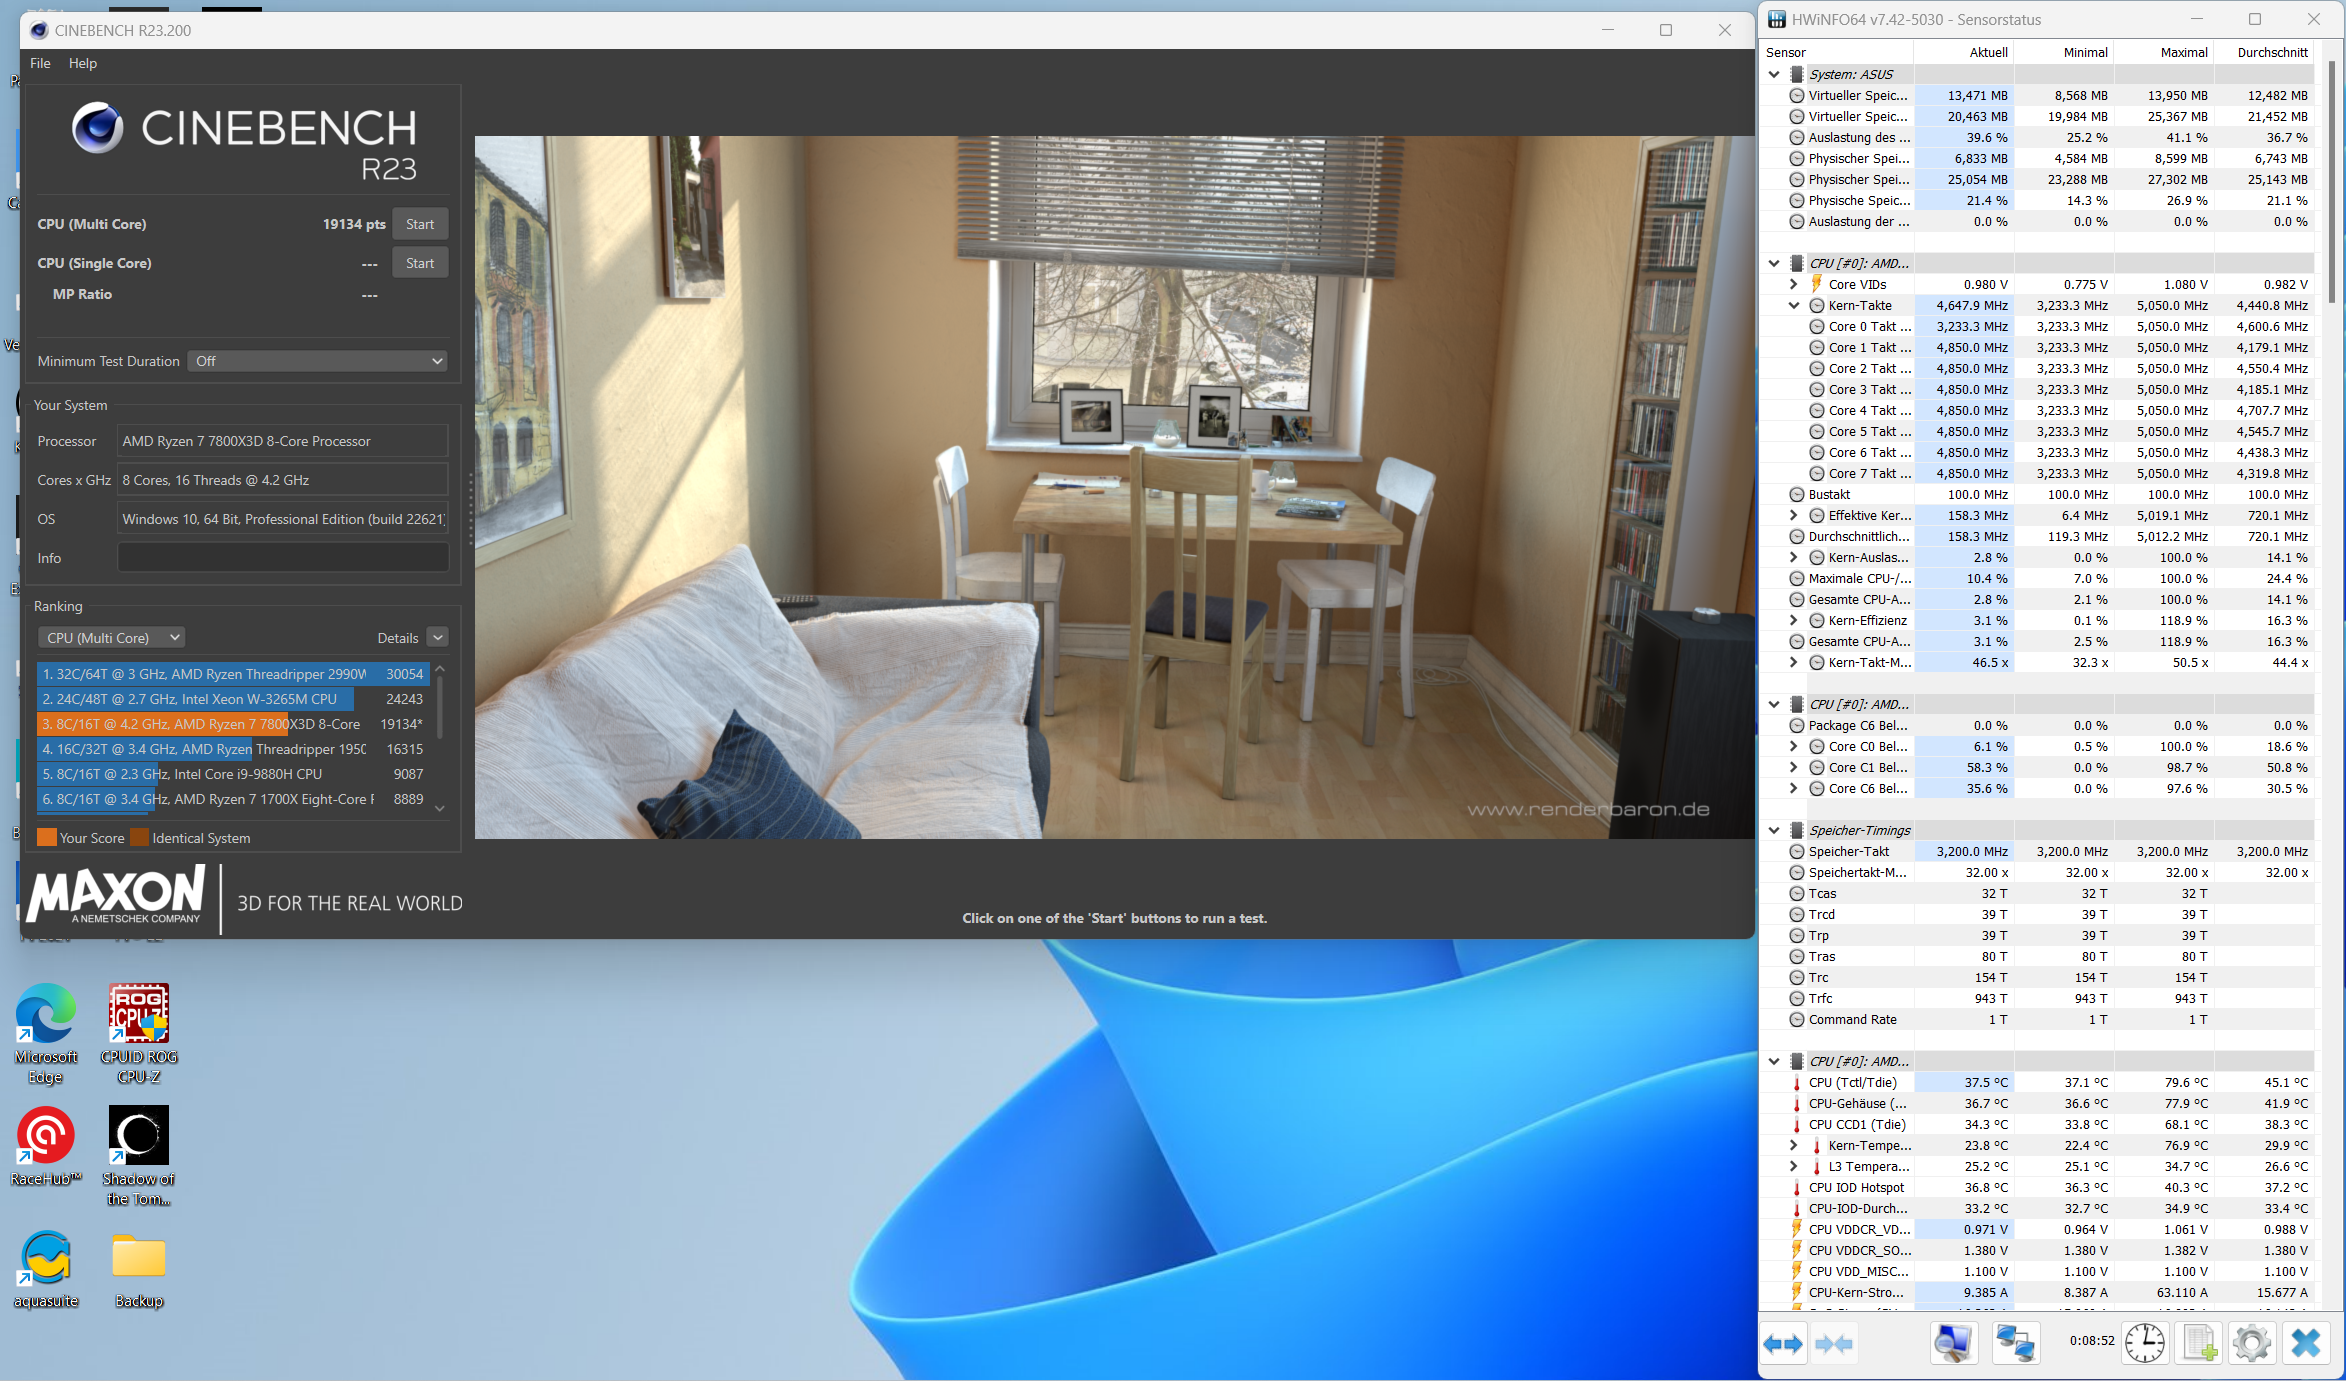The image size is (2346, 1381).
Task: Click orange Your Score legend swatch
Action: tap(47, 838)
